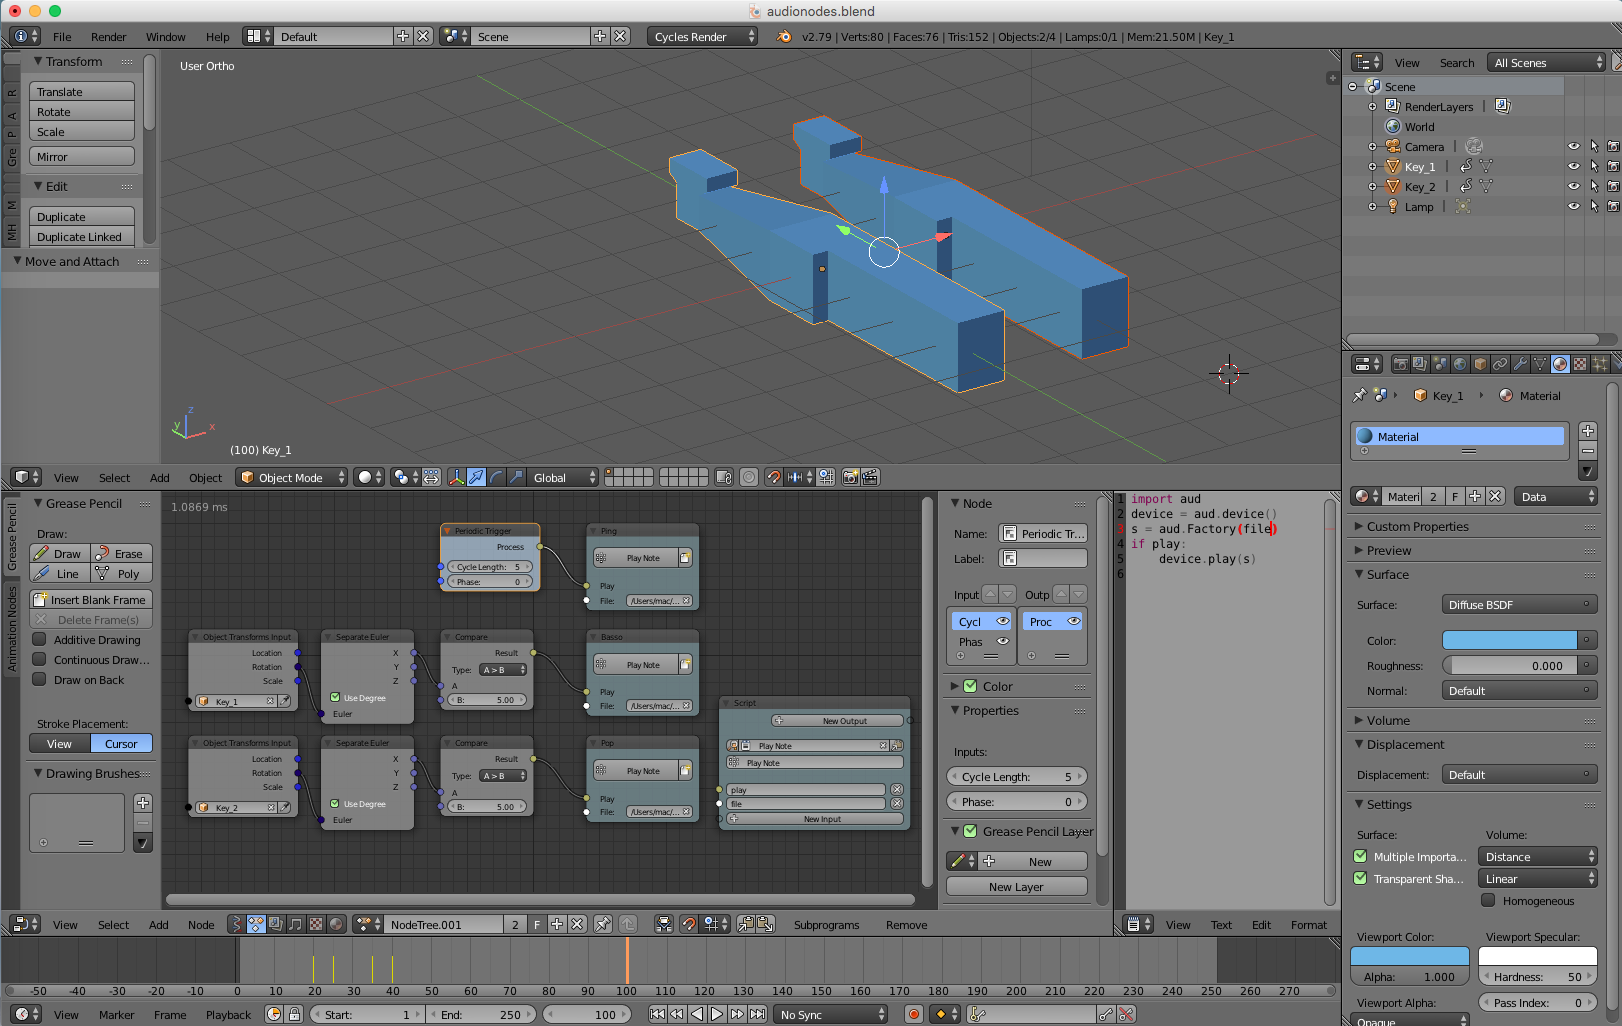
Task: Open the Cycles Render engine dropdown
Action: (703, 37)
